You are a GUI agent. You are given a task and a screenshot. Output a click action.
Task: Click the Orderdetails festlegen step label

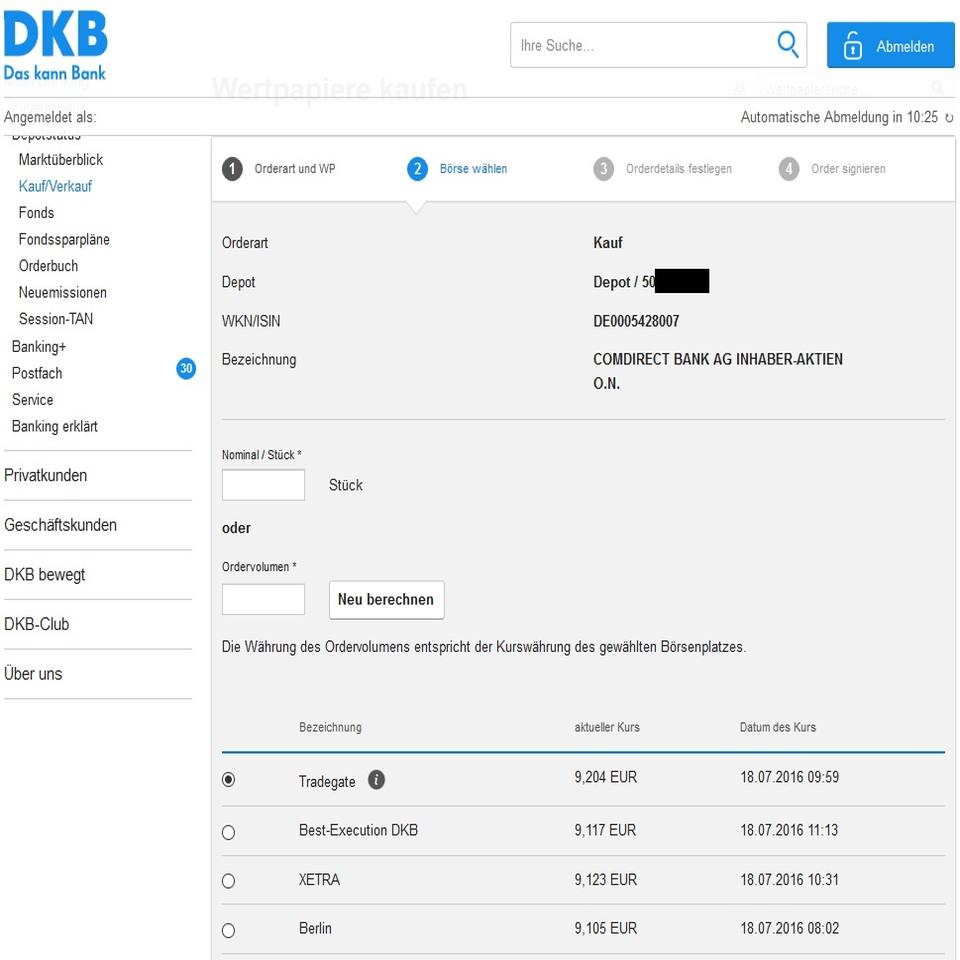click(678, 169)
